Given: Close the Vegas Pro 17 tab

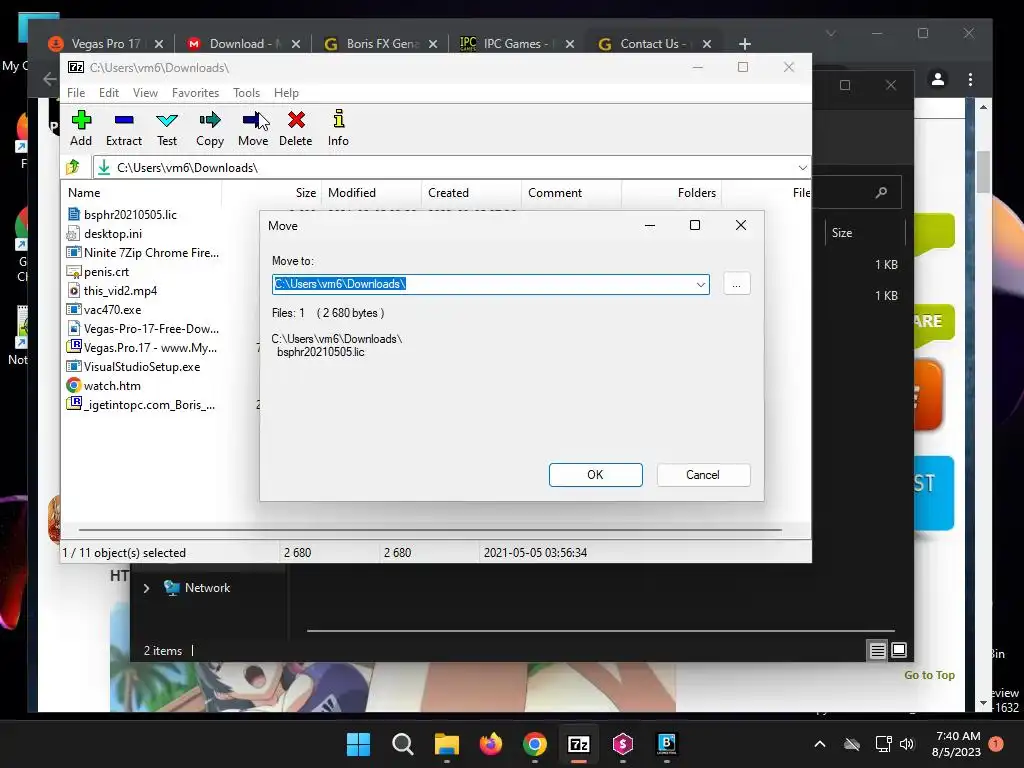Looking at the screenshot, I should point(159,44).
